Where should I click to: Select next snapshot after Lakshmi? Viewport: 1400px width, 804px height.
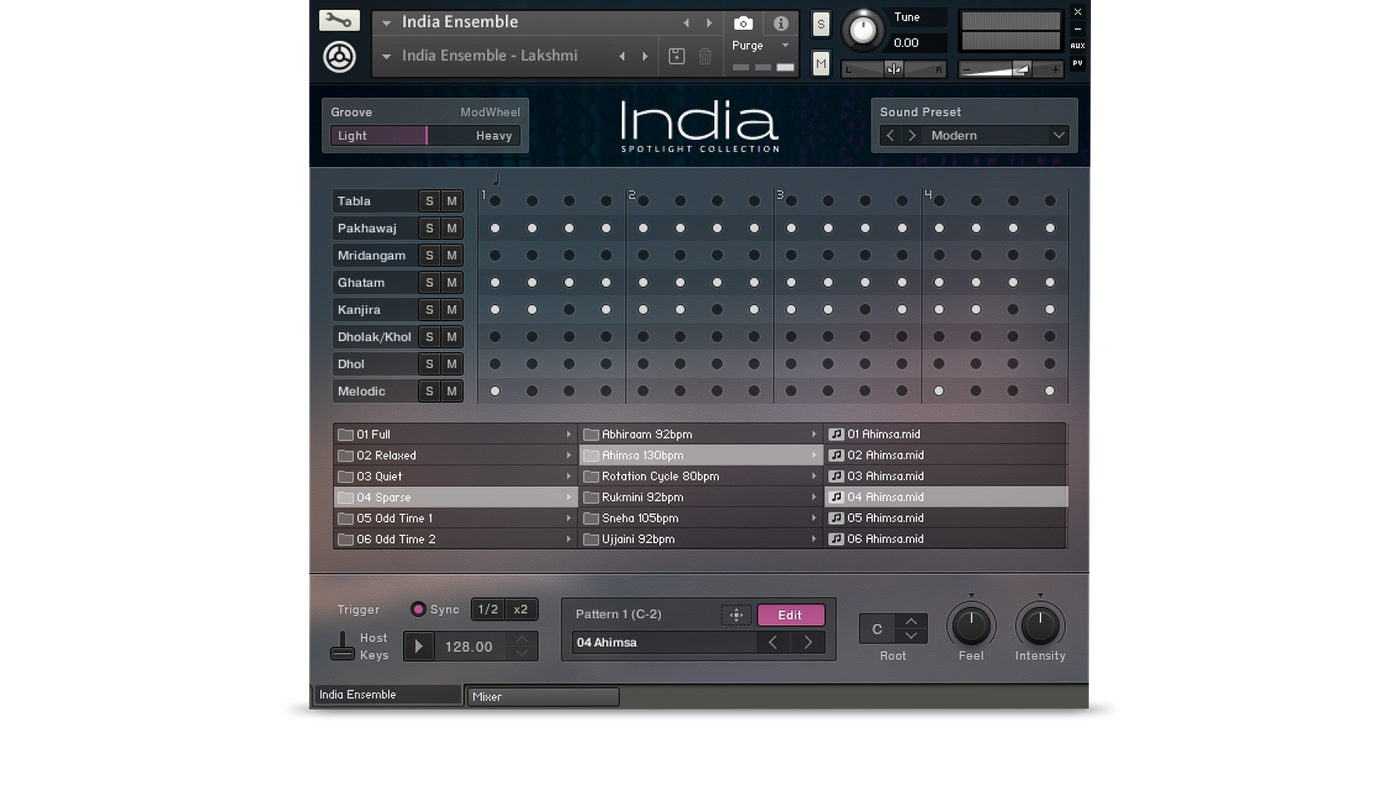[x=645, y=56]
